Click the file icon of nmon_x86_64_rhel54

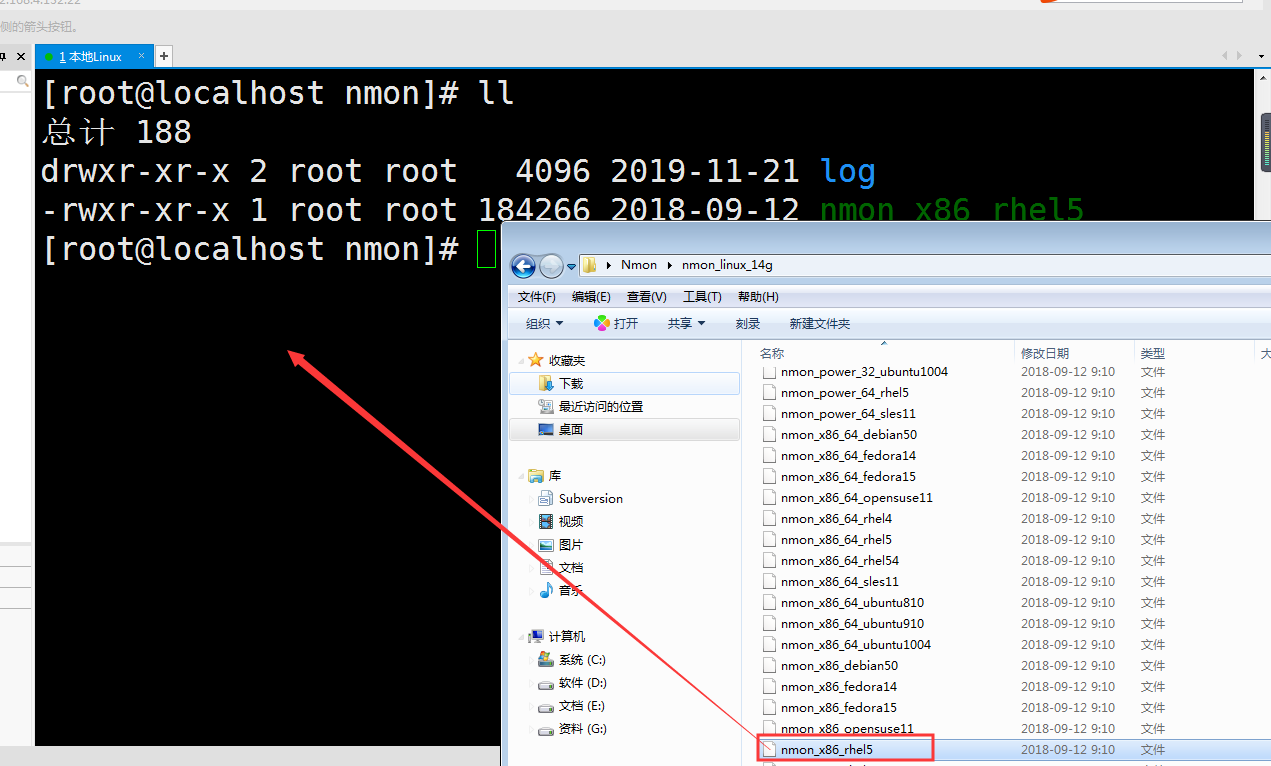pyautogui.click(x=769, y=561)
